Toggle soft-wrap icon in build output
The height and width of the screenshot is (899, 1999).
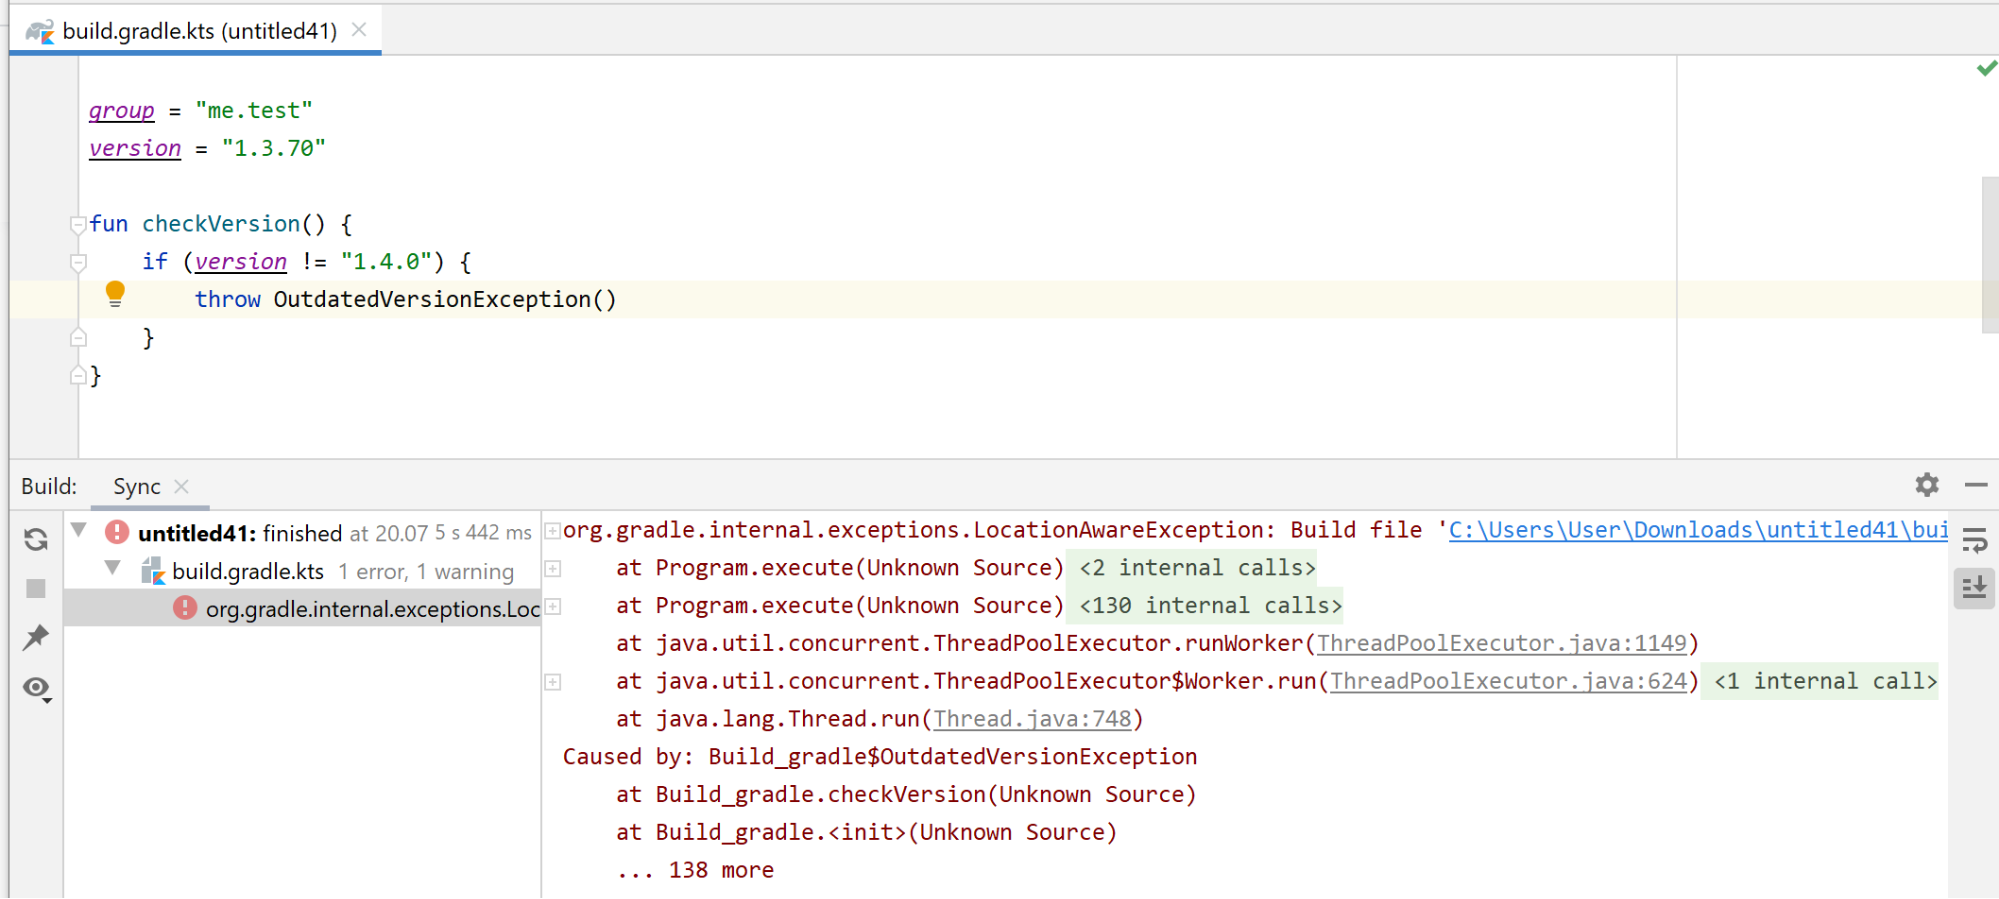(x=1975, y=540)
